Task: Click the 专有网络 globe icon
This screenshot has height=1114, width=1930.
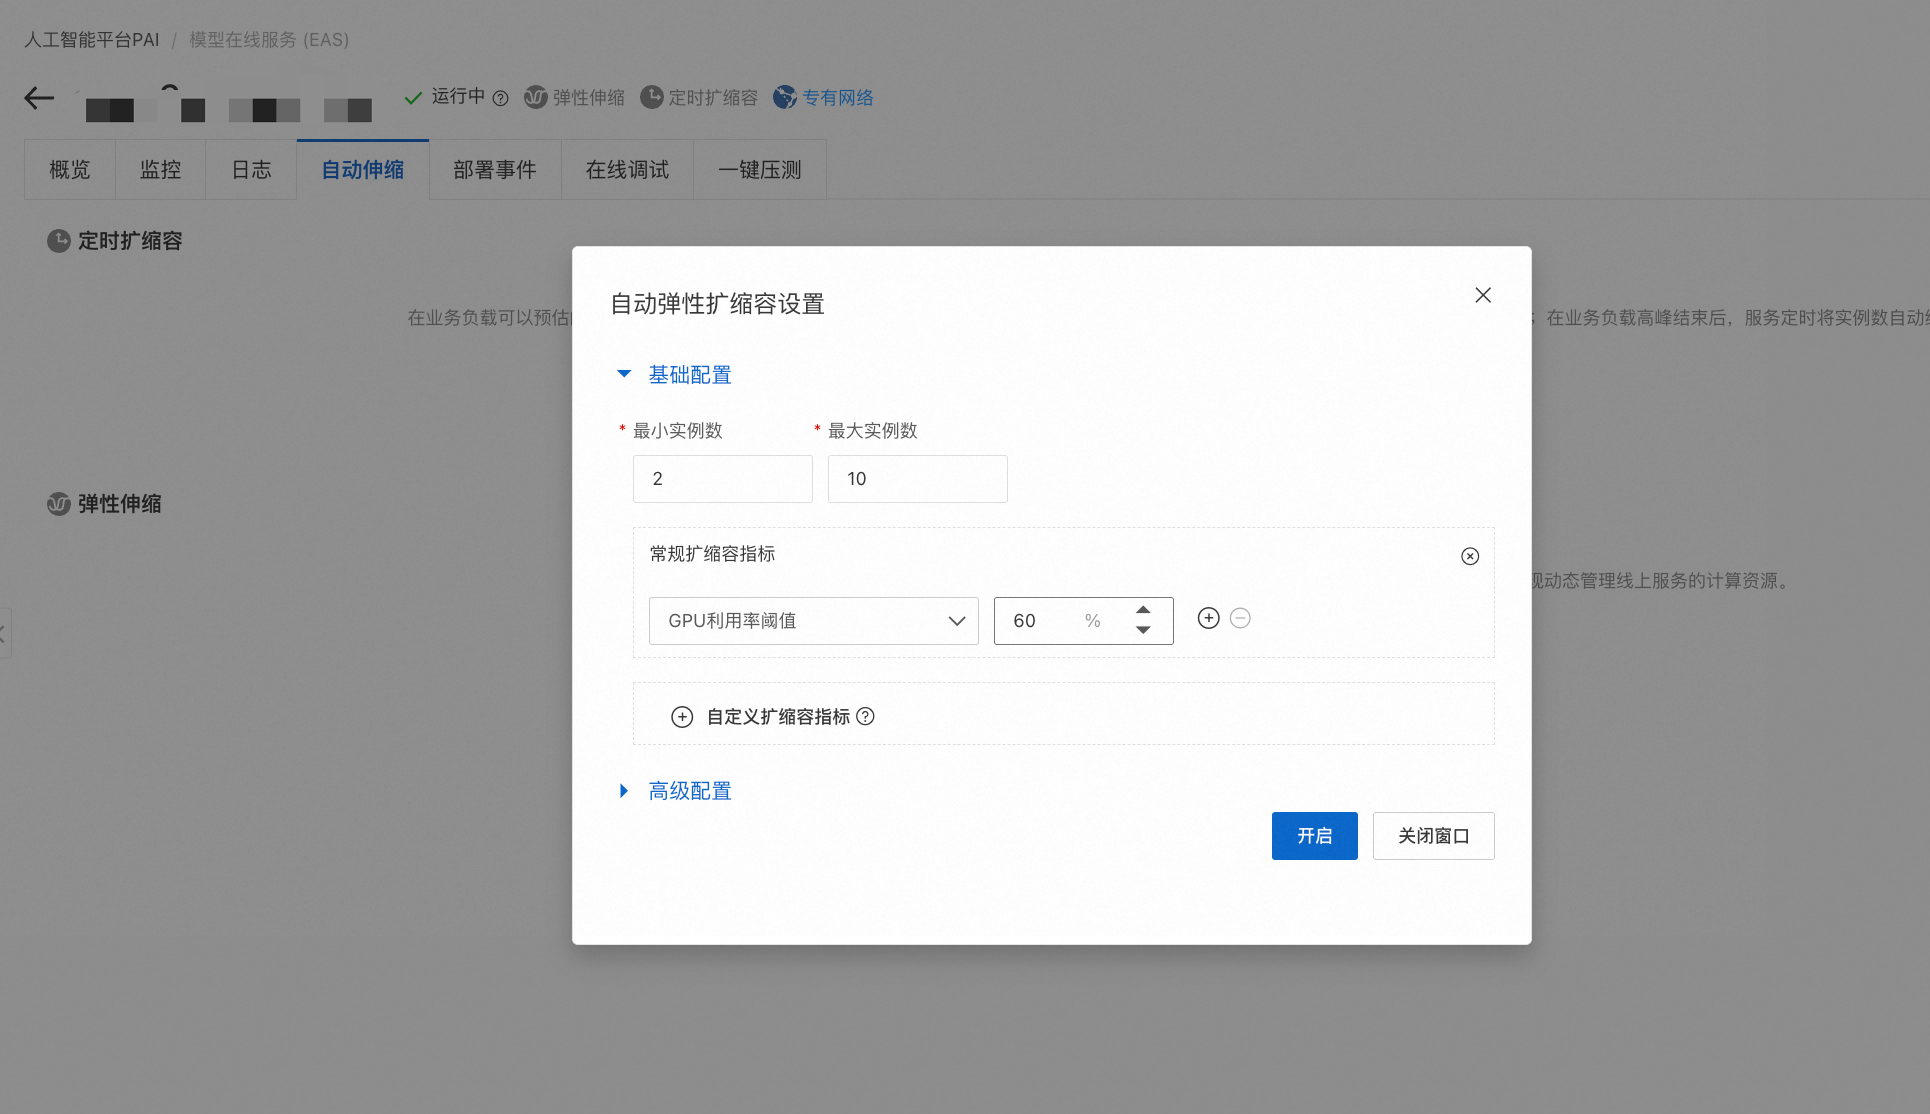Action: pos(785,97)
